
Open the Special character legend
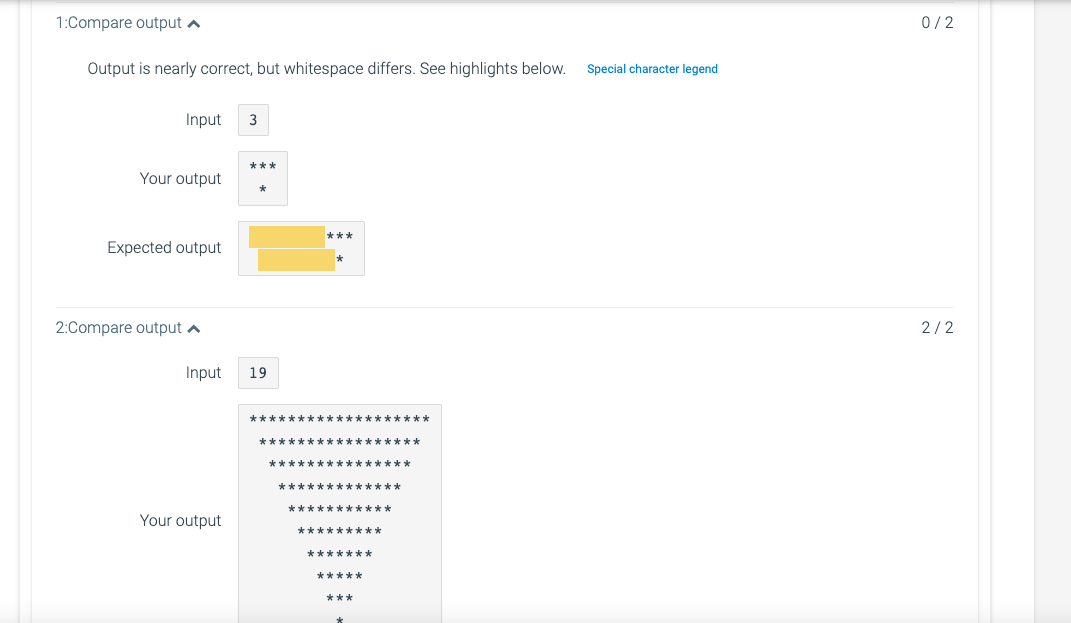[652, 68]
